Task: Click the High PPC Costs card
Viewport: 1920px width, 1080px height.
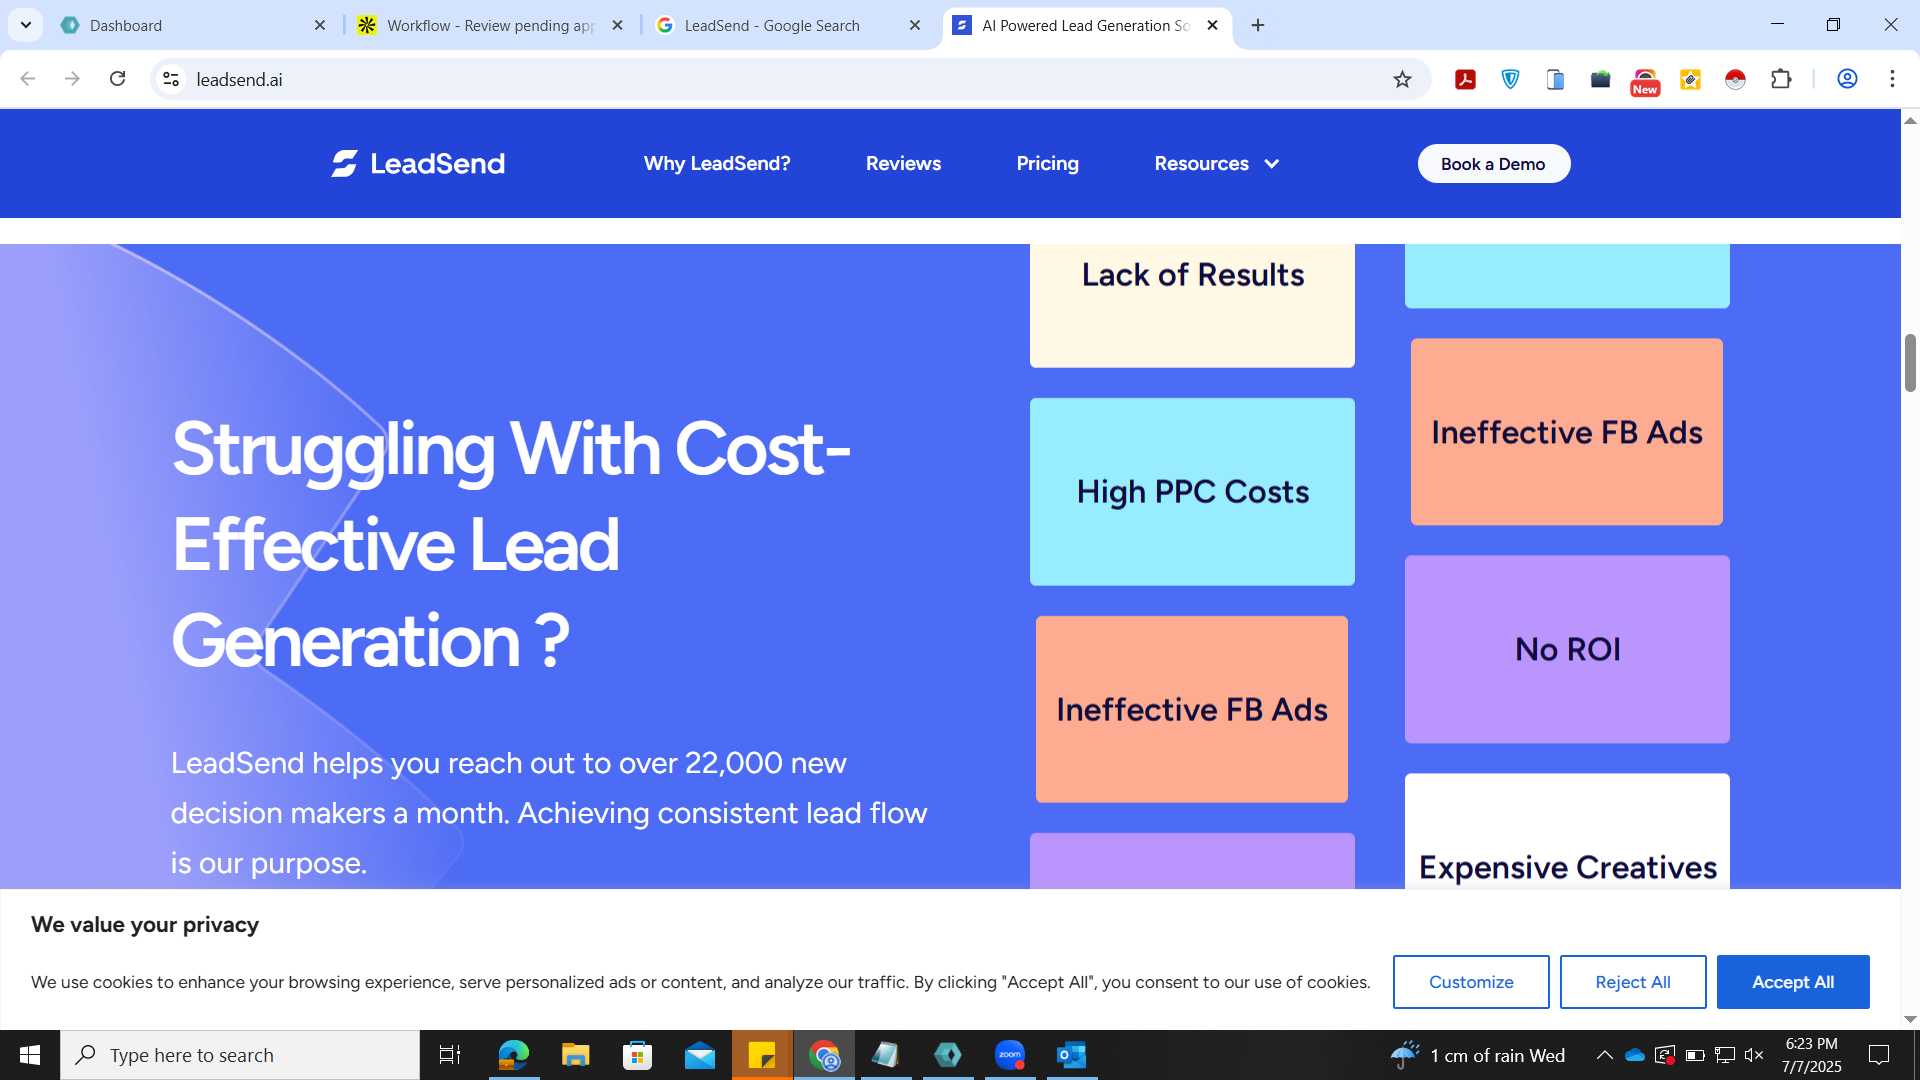Action: tap(1192, 492)
